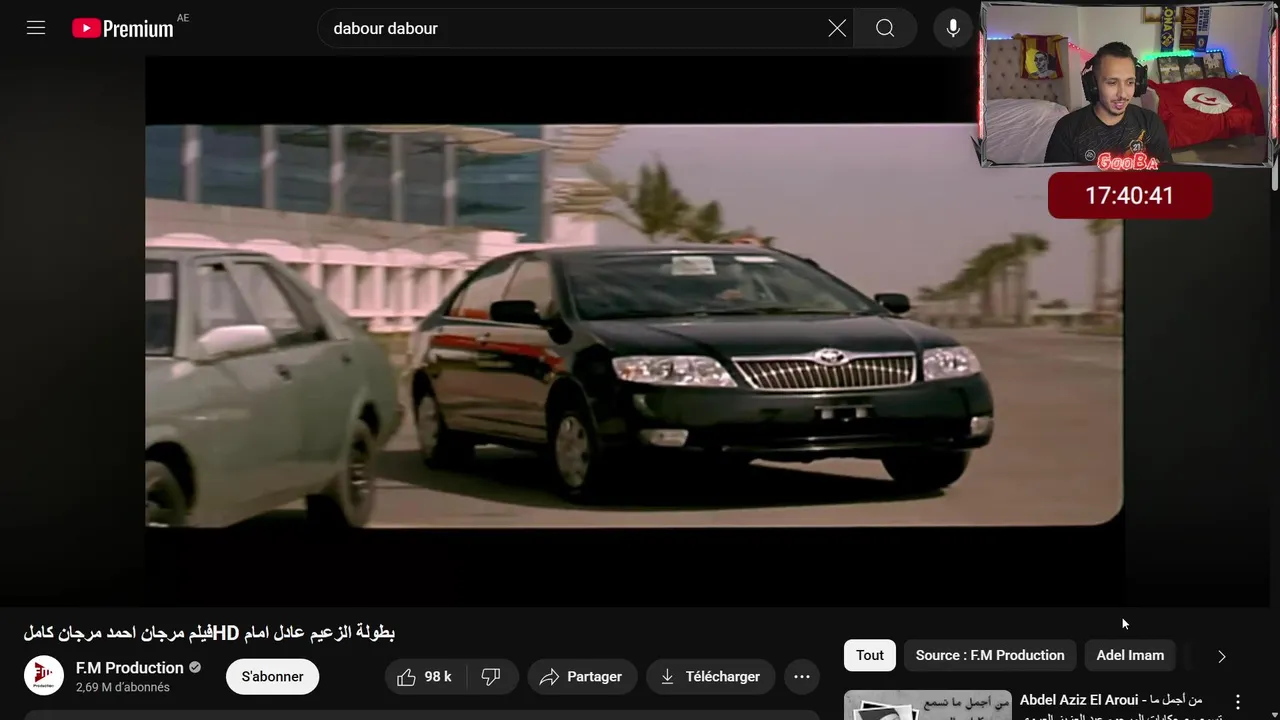Image resolution: width=1280 pixels, height=720 pixels.
Task: Click the Télécharger download button
Action: pos(710,676)
